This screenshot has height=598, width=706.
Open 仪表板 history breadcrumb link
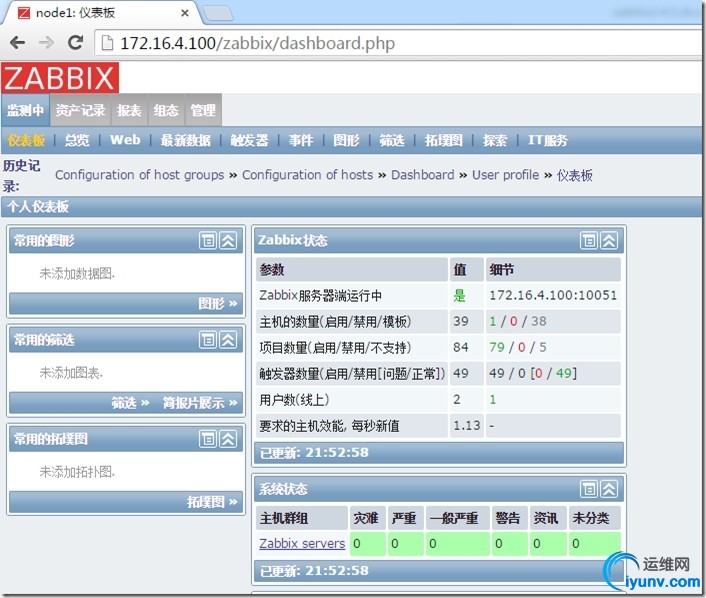pyautogui.click(x=575, y=175)
